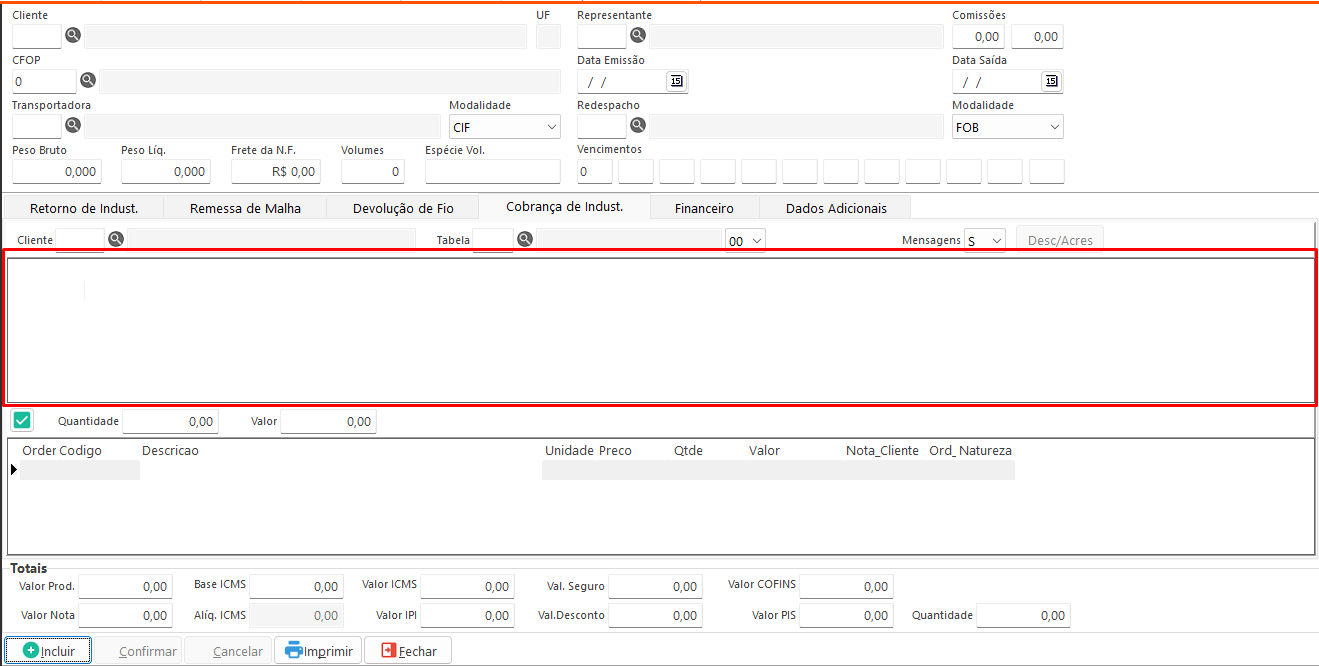Viewport: 1319px width, 666px height.
Task: Click the Redespacho search magnifier icon
Action: pyautogui.click(x=637, y=125)
